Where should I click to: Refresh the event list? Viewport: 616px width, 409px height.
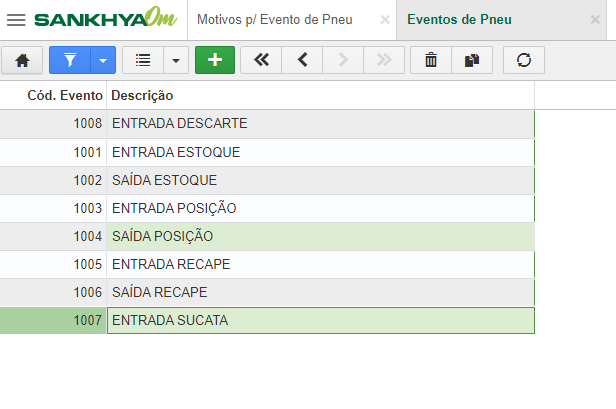[x=524, y=60]
